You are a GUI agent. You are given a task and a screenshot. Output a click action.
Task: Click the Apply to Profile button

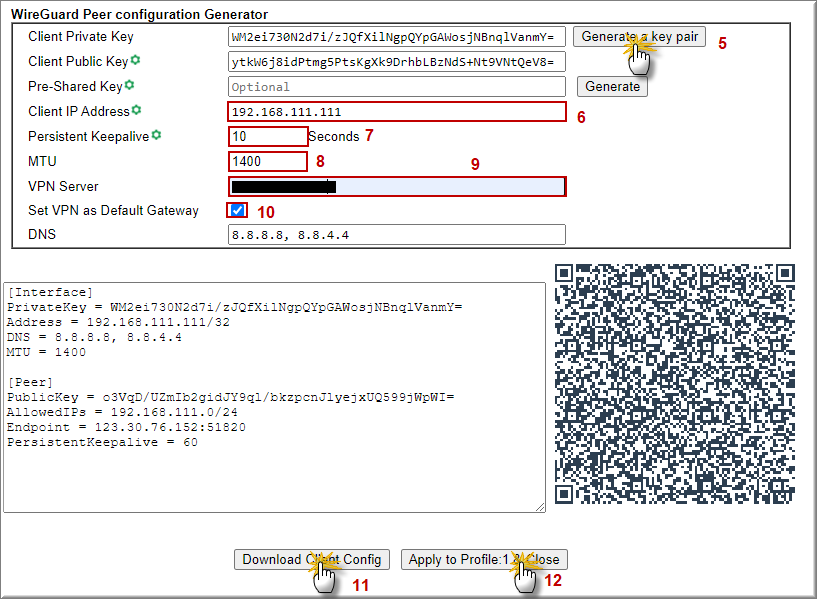coord(484,560)
